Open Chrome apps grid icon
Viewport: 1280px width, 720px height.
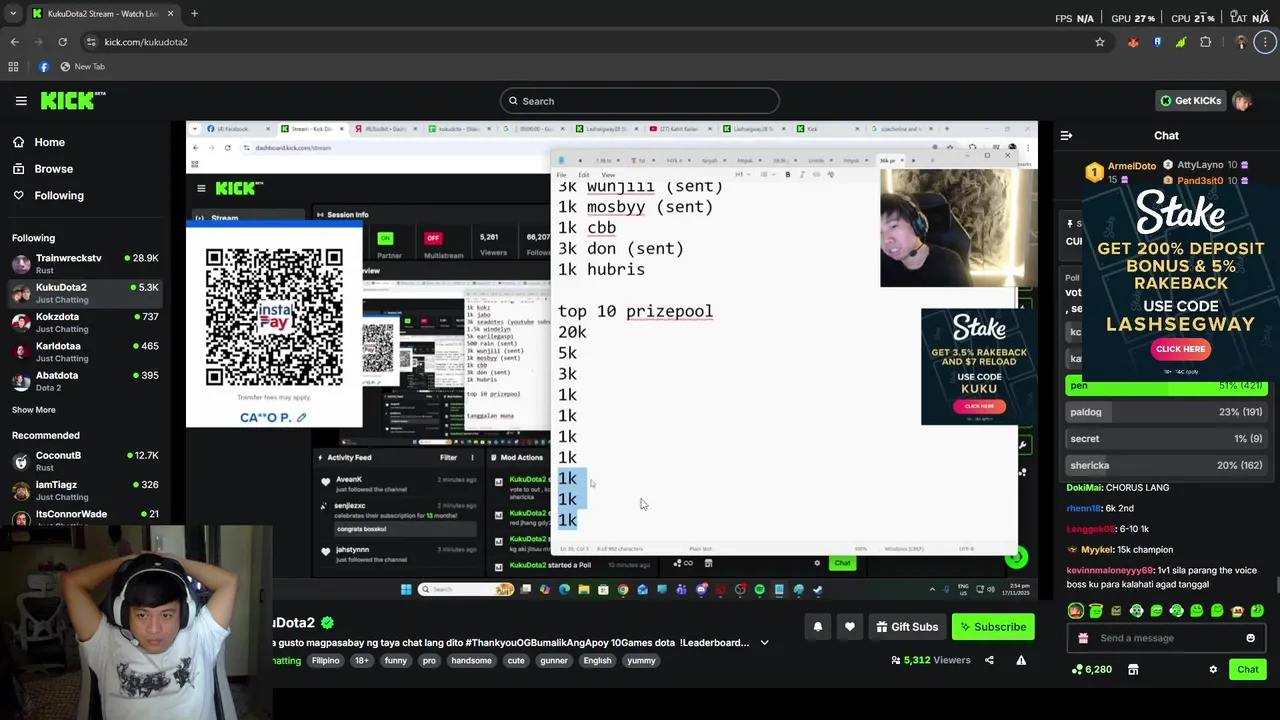coord(13,67)
